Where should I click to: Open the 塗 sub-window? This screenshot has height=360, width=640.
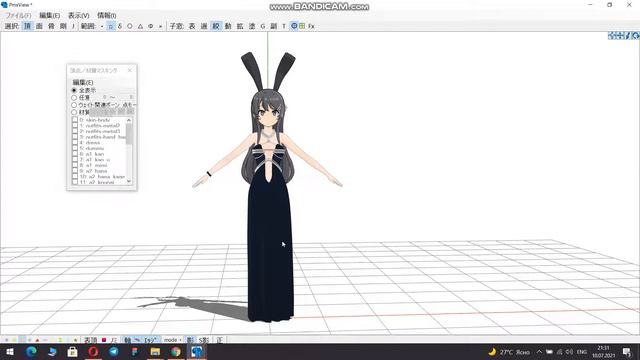(x=252, y=26)
